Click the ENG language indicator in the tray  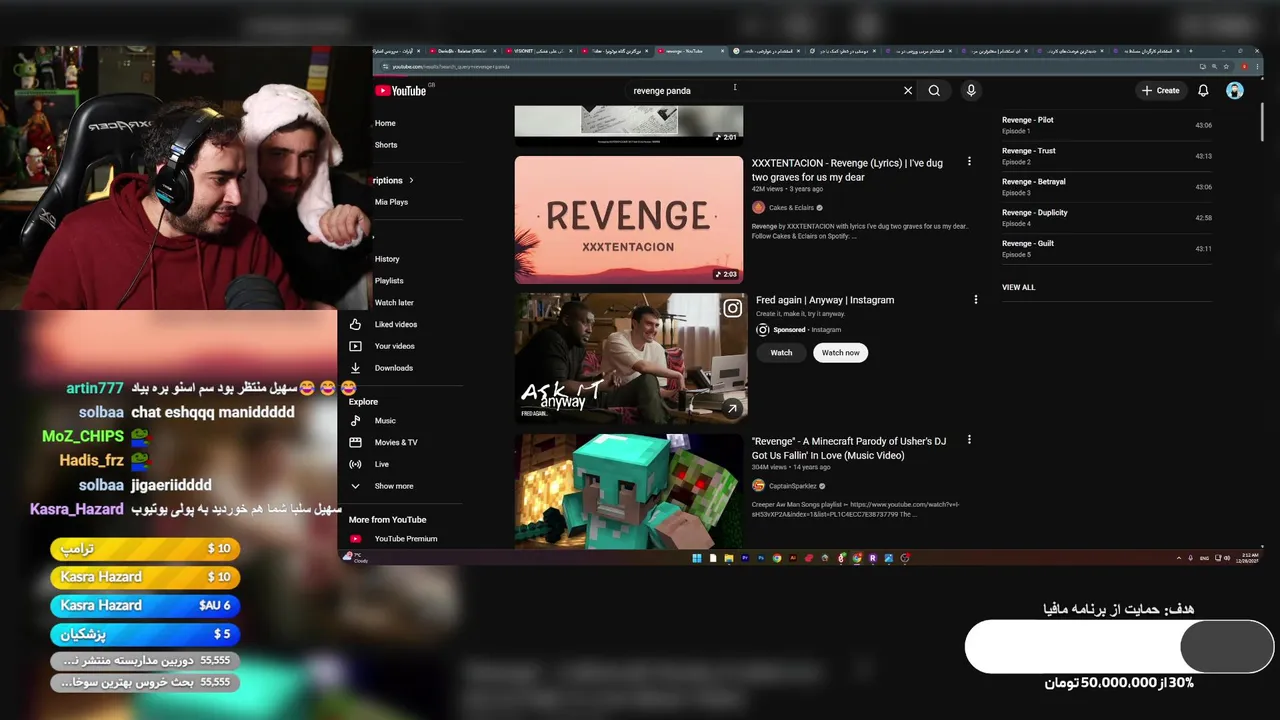tap(1204, 558)
